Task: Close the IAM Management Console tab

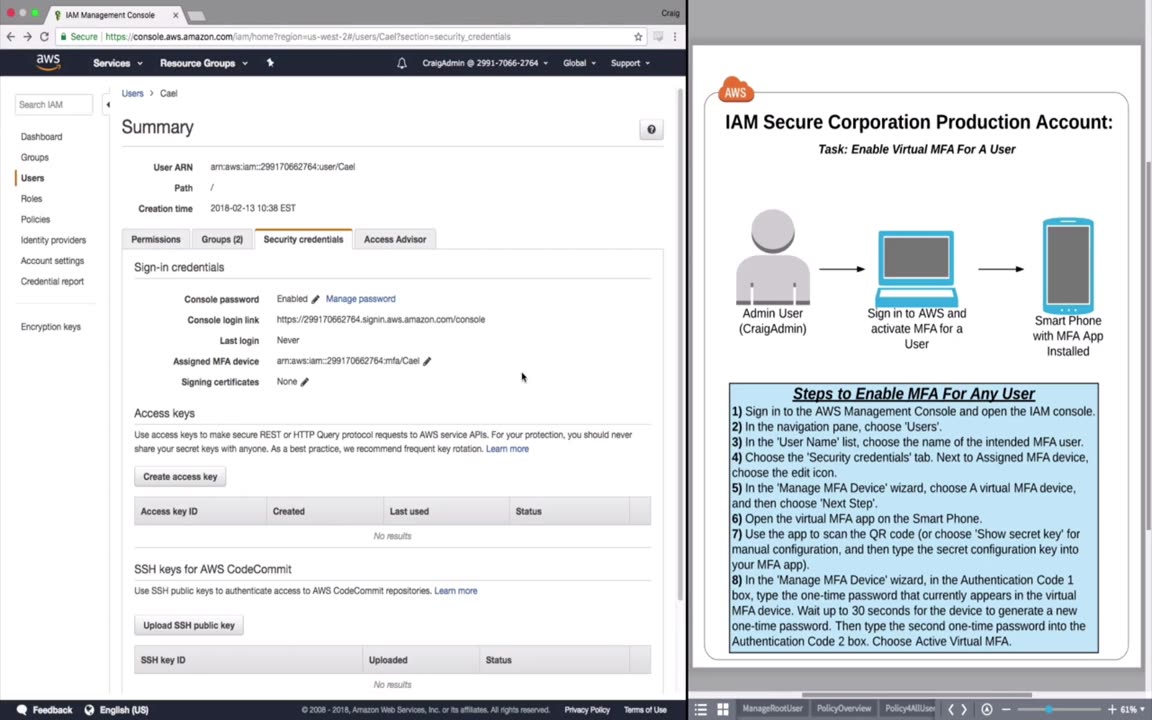Action: point(176,15)
